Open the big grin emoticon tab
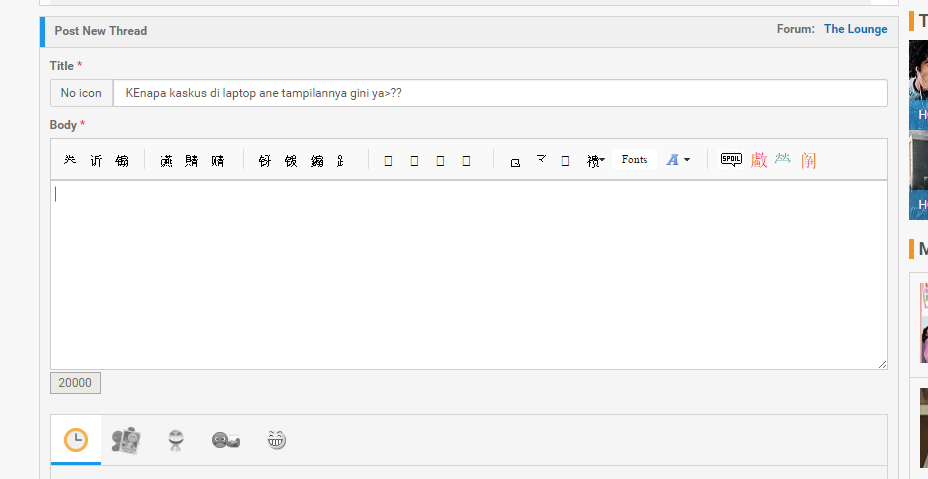928x479 pixels. coord(276,440)
